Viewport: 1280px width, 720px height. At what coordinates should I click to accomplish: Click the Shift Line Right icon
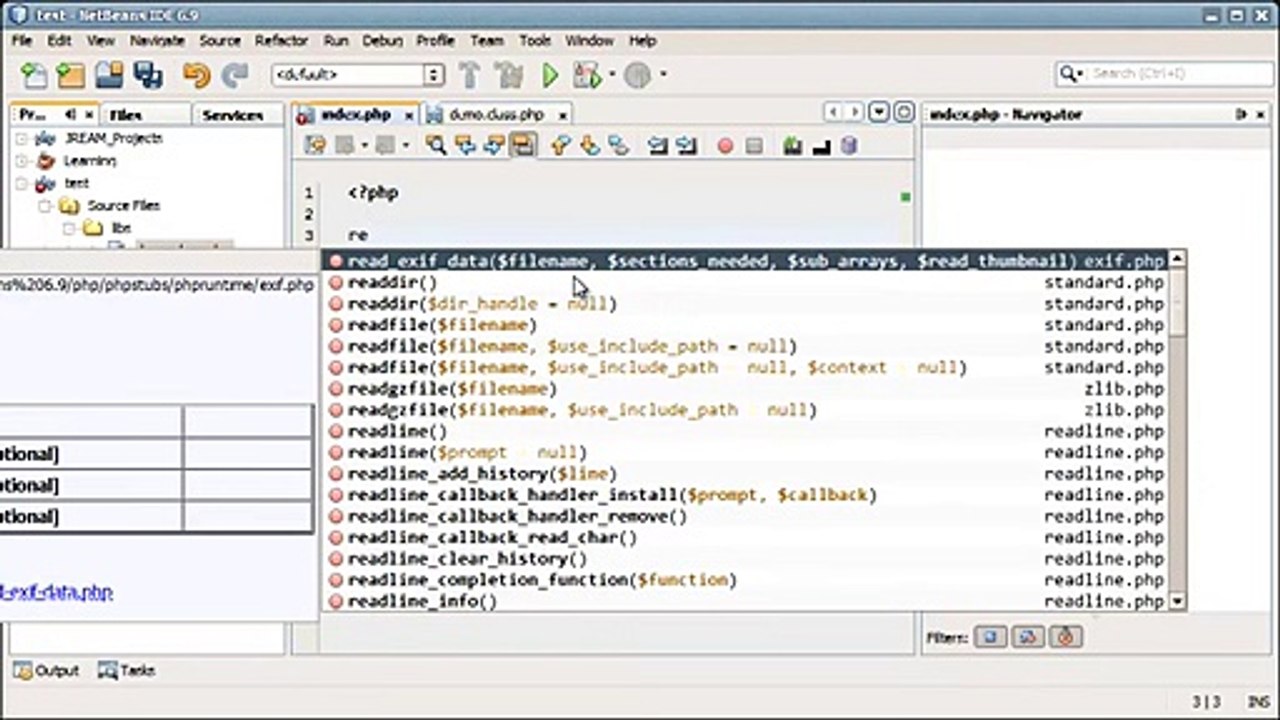[x=686, y=146]
